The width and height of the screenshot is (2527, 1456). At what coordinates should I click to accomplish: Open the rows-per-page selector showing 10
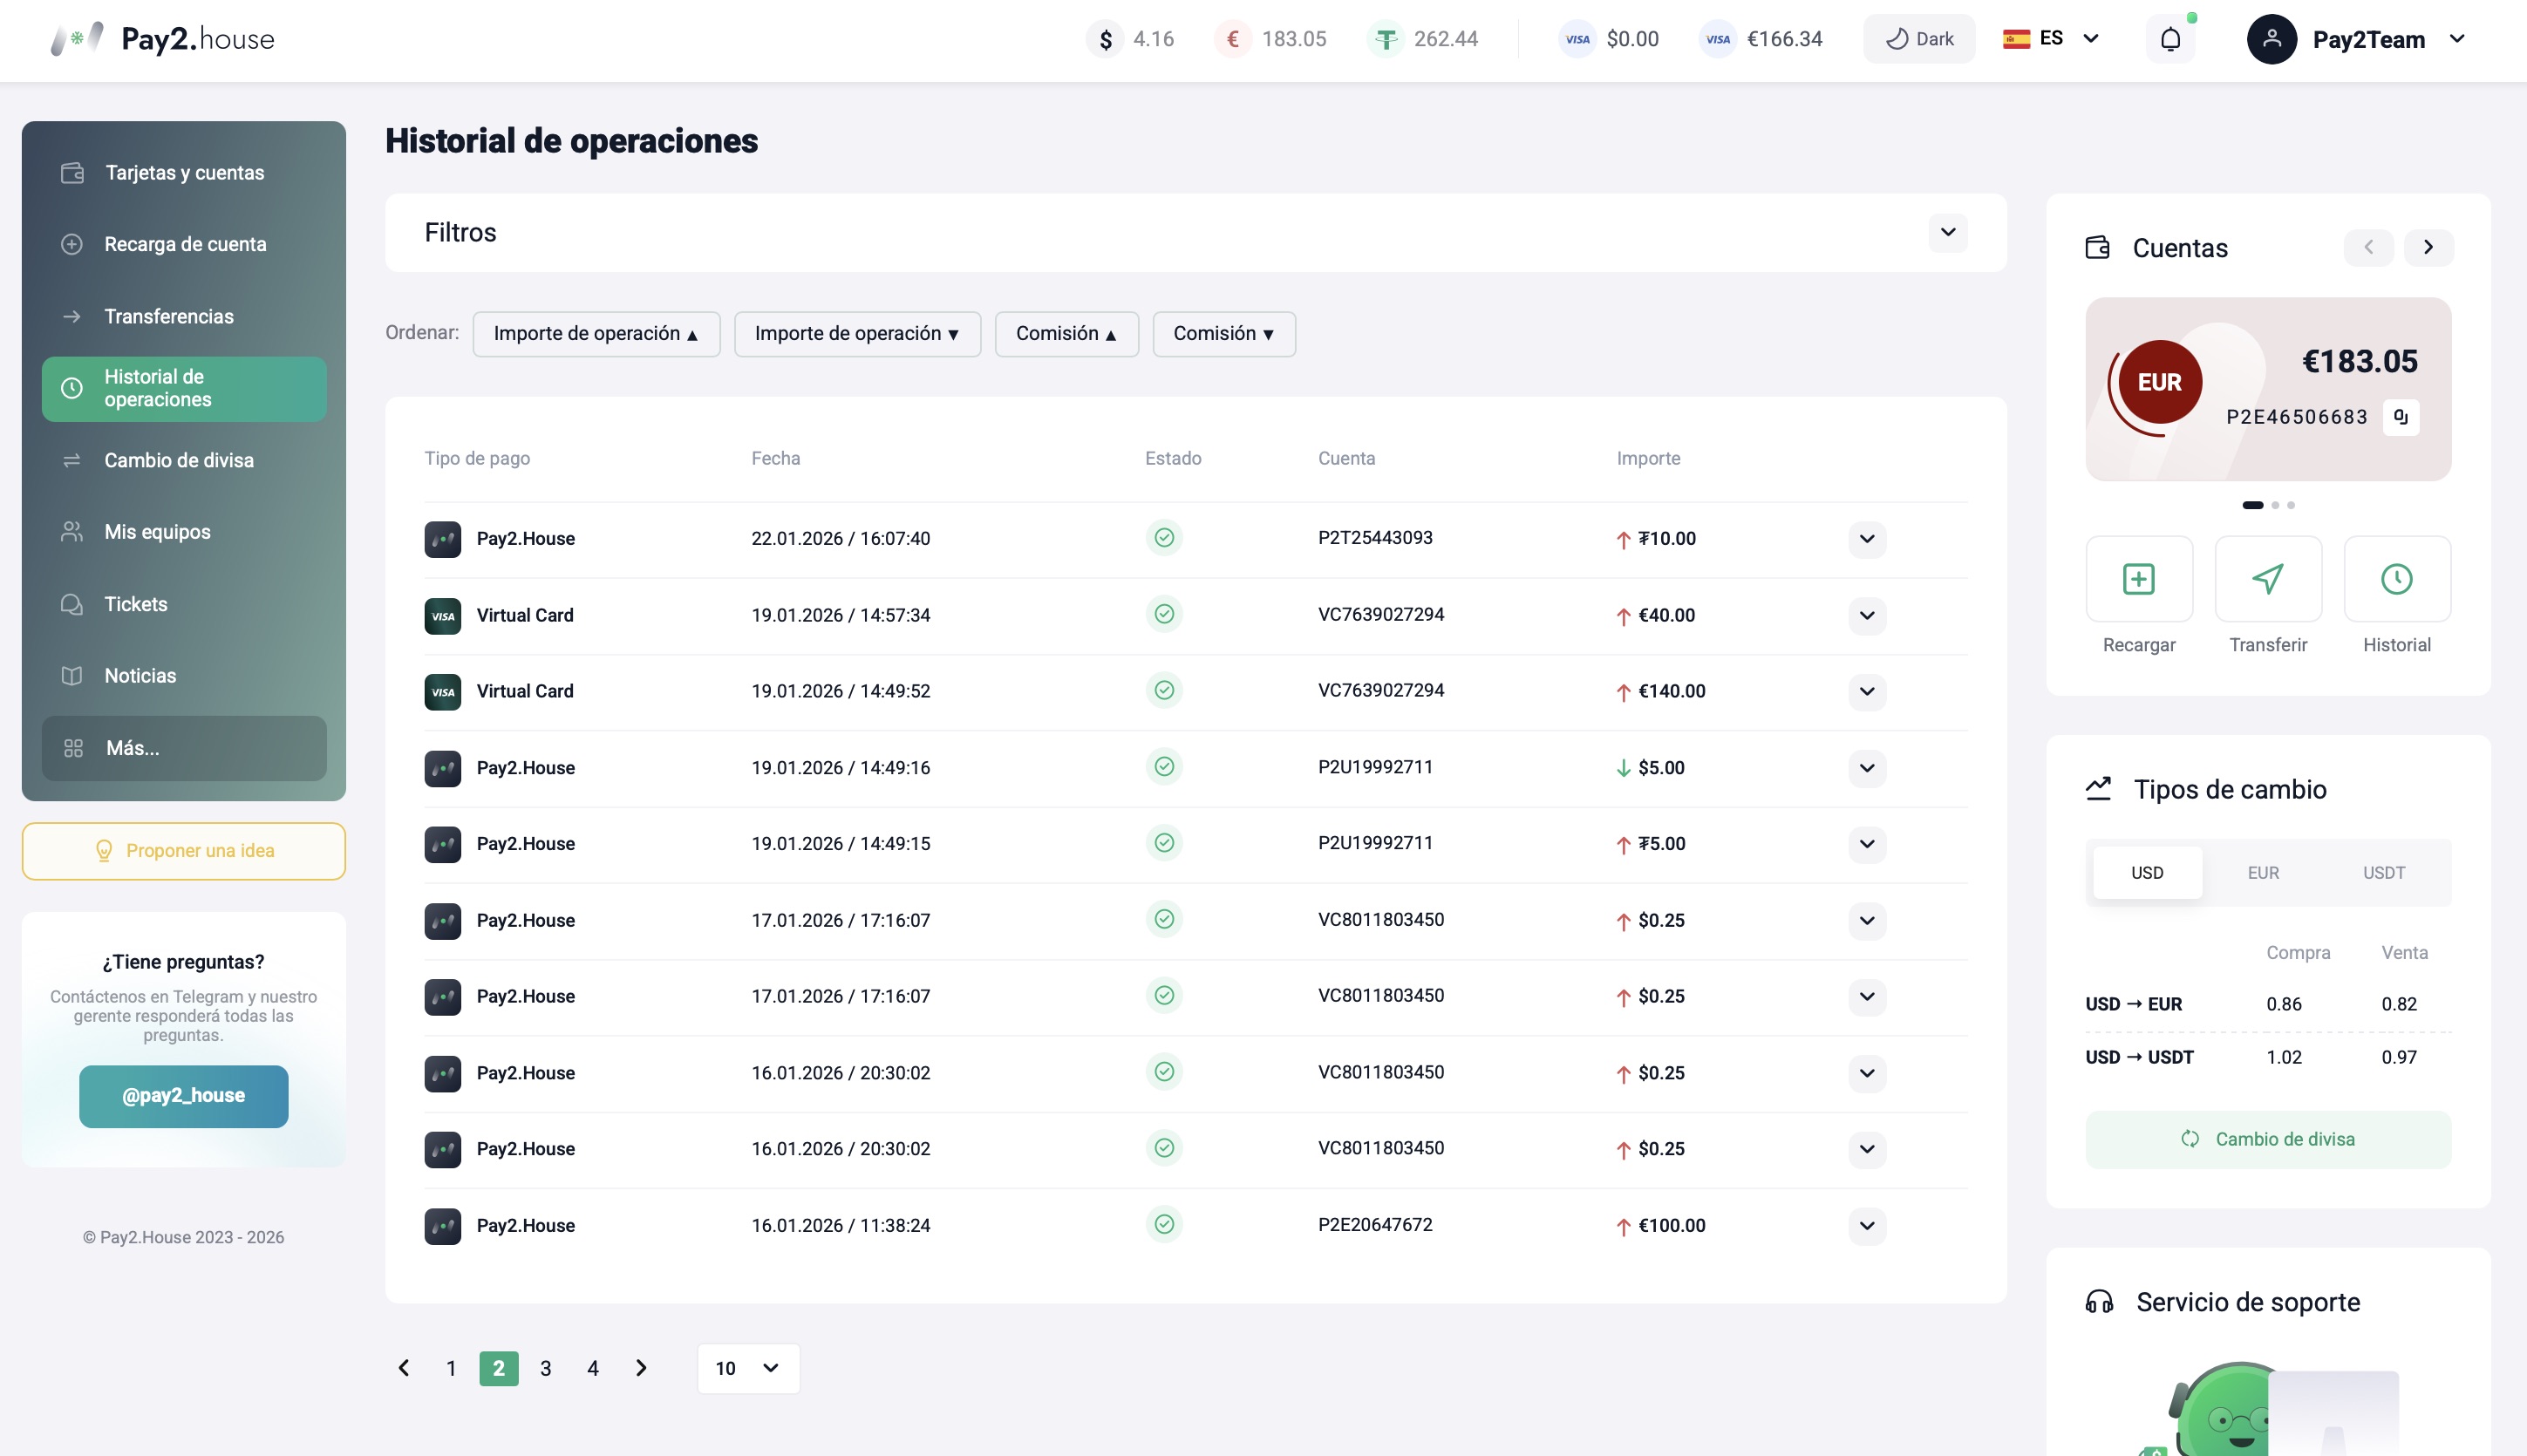coord(748,1368)
